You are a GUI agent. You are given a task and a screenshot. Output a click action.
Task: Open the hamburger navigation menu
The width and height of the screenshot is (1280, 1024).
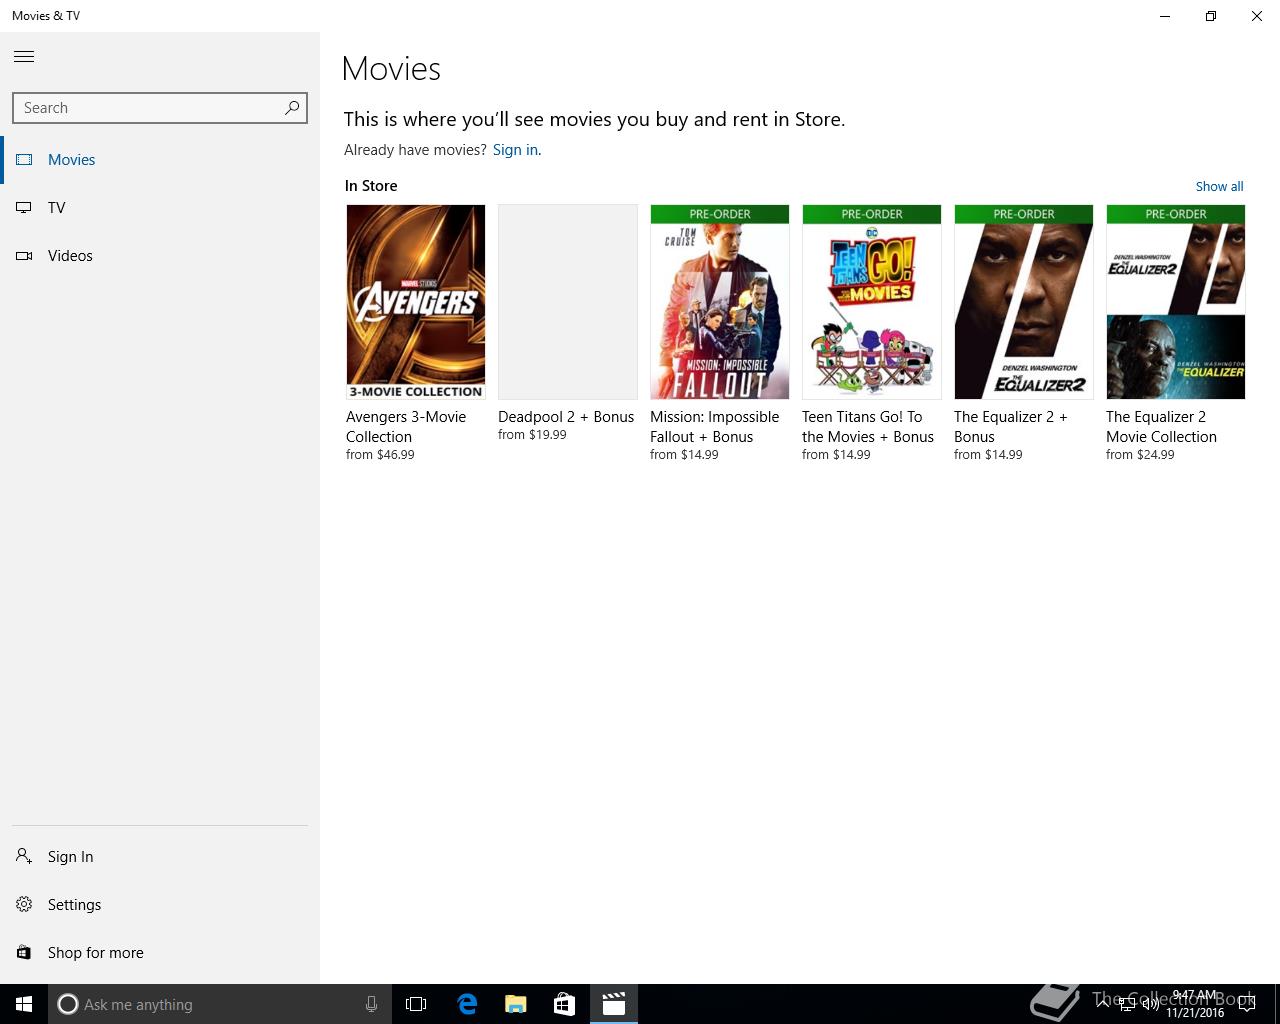coord(24,56)
